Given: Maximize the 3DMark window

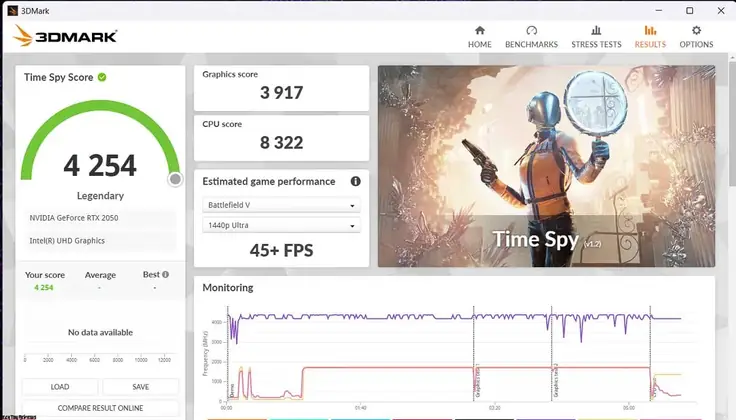Looking at the screenshot, I should tap(690, 10).
